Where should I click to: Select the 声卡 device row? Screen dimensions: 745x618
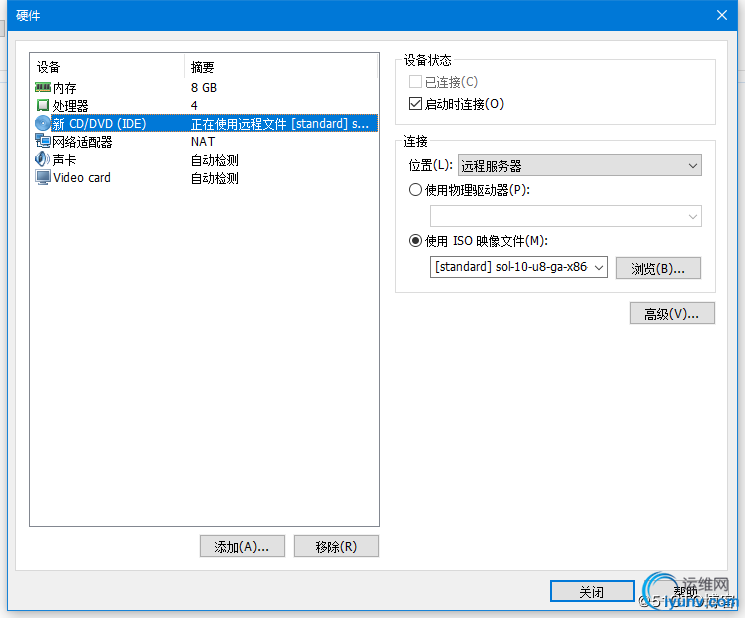click(204, 160)
